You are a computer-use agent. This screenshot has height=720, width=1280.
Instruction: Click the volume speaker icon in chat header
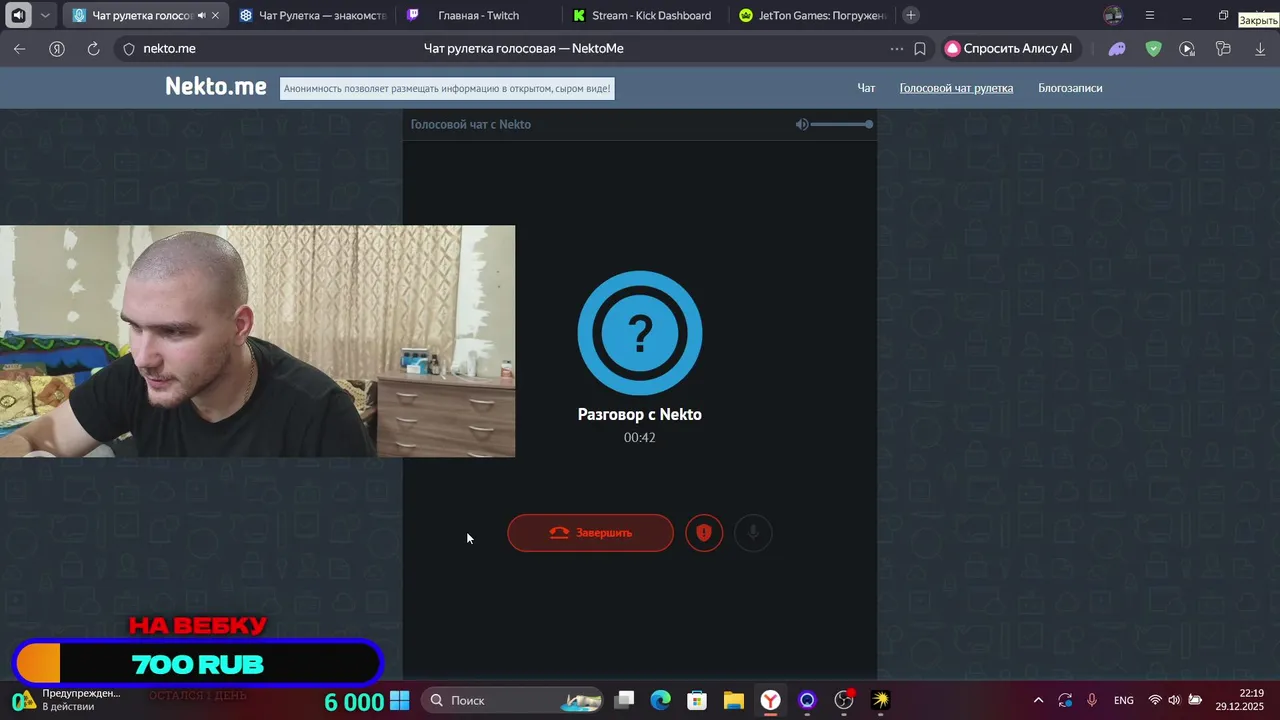pos(801,124)
